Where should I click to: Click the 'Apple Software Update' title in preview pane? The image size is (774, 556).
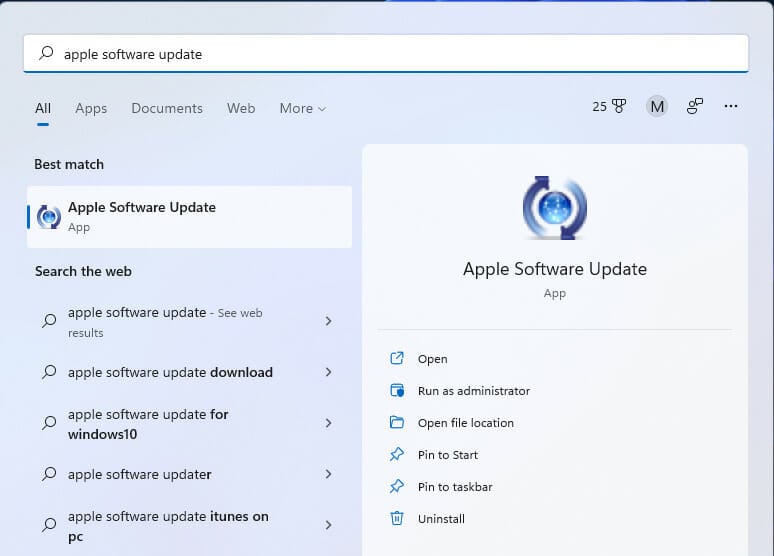[555, 270]
